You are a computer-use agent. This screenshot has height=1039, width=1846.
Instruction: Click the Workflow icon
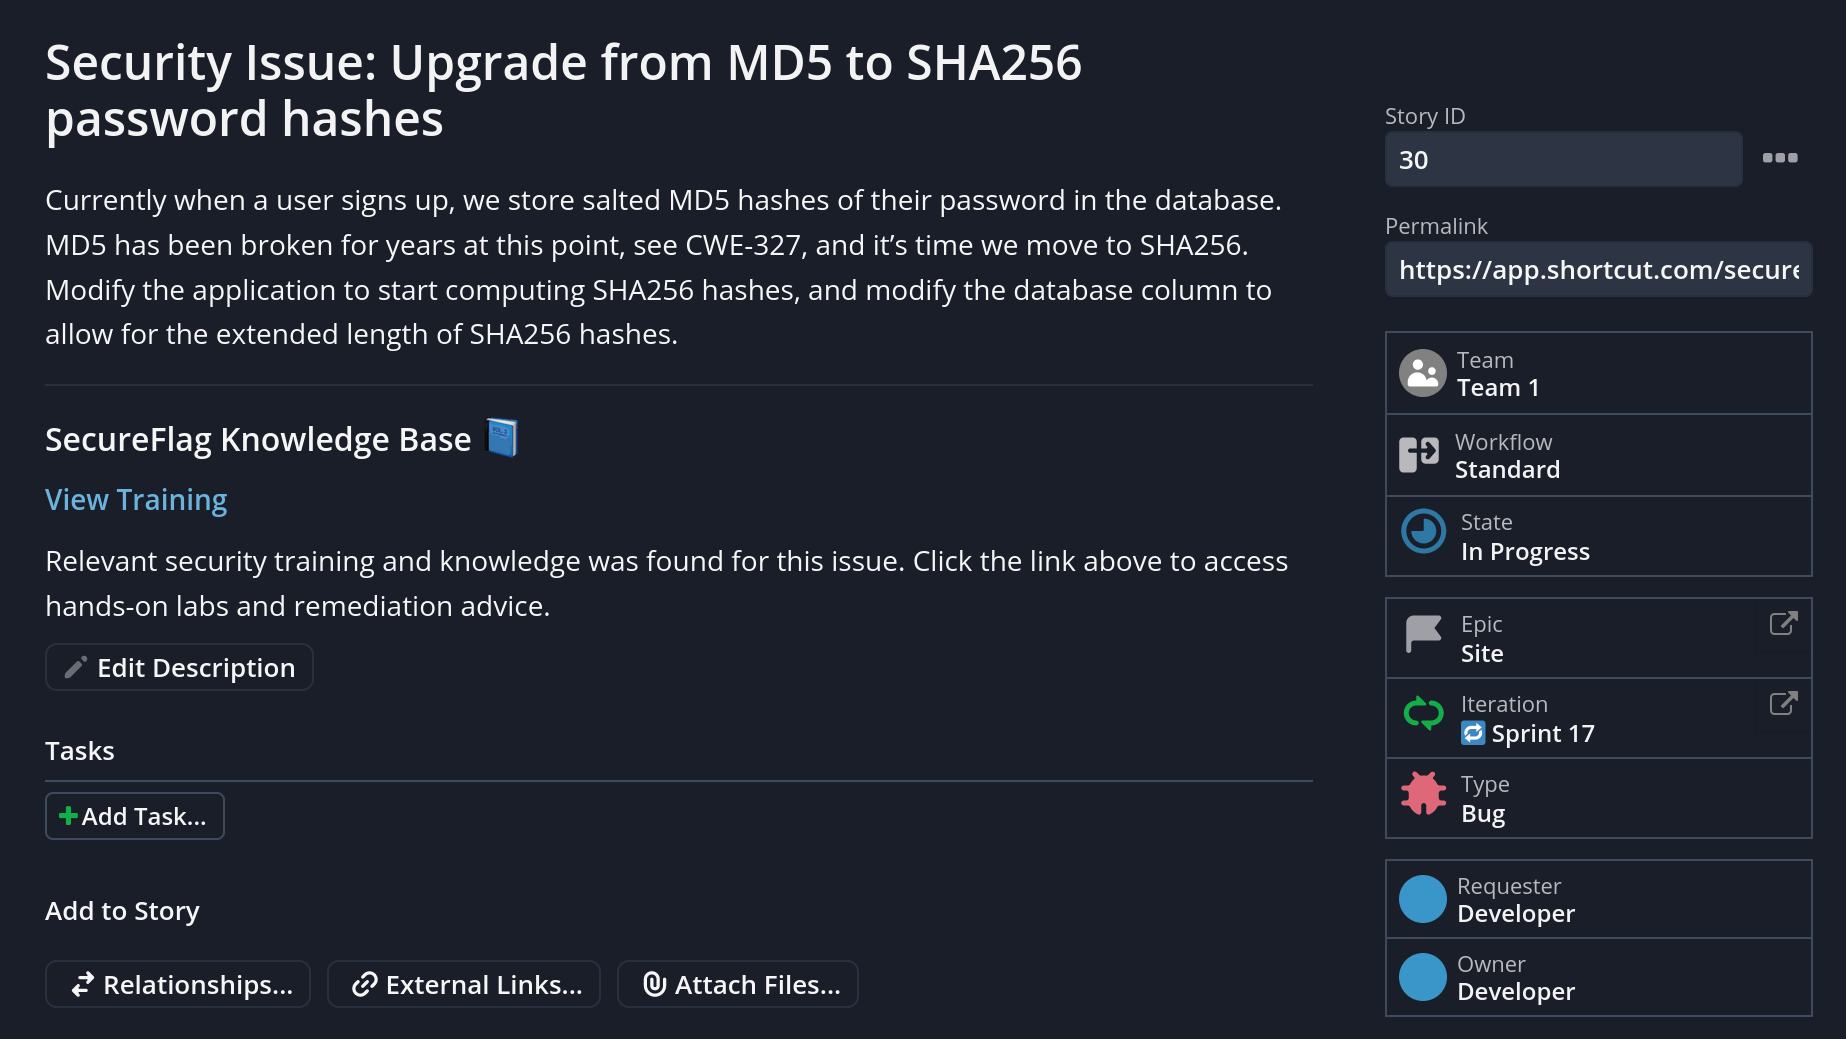tap(1419, 454)
